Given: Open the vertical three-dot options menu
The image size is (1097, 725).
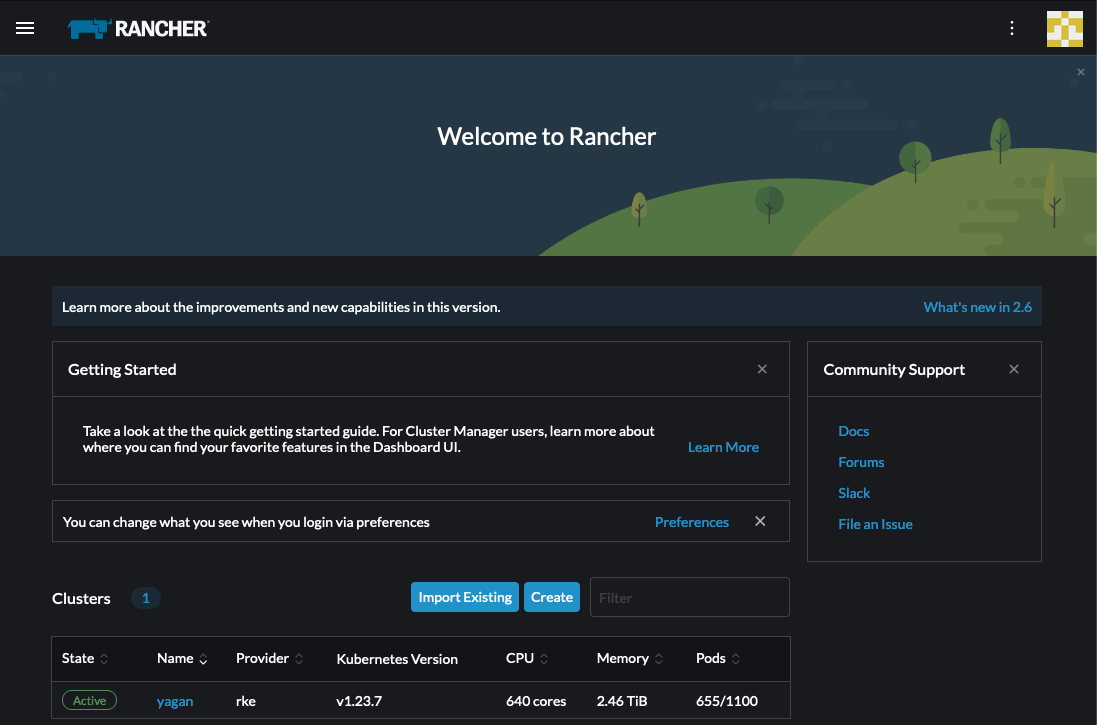Looking at the screenshot, I should 1012,28.
